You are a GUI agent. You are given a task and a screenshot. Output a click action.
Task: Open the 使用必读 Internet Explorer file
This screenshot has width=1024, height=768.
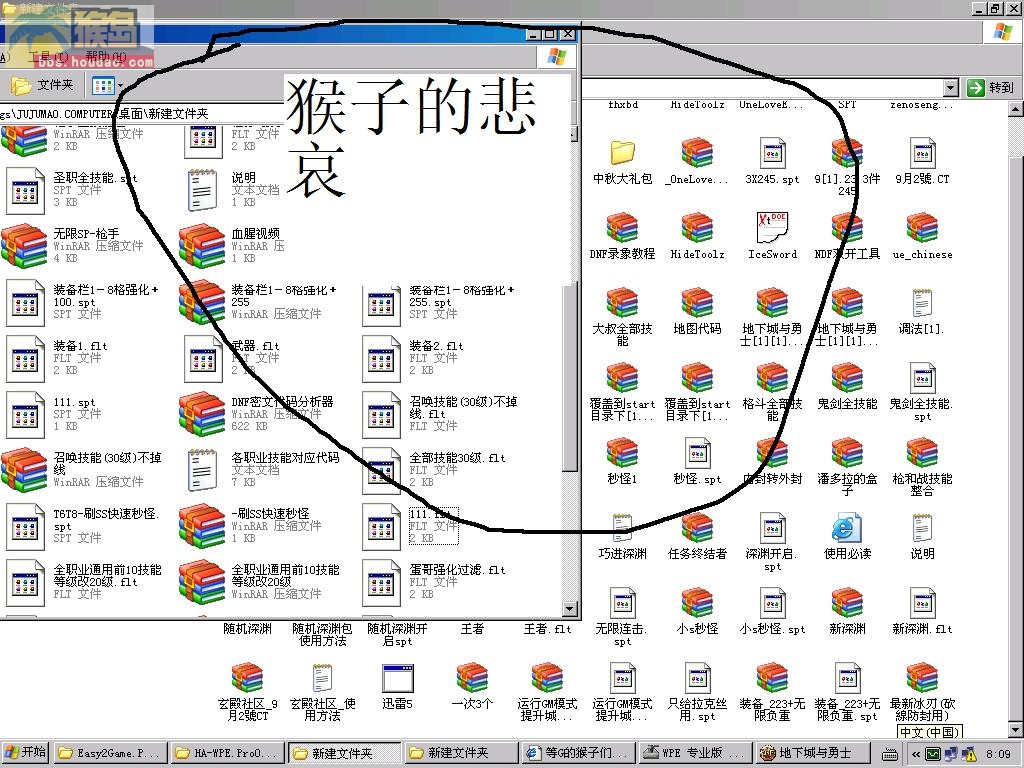(847, 536)
